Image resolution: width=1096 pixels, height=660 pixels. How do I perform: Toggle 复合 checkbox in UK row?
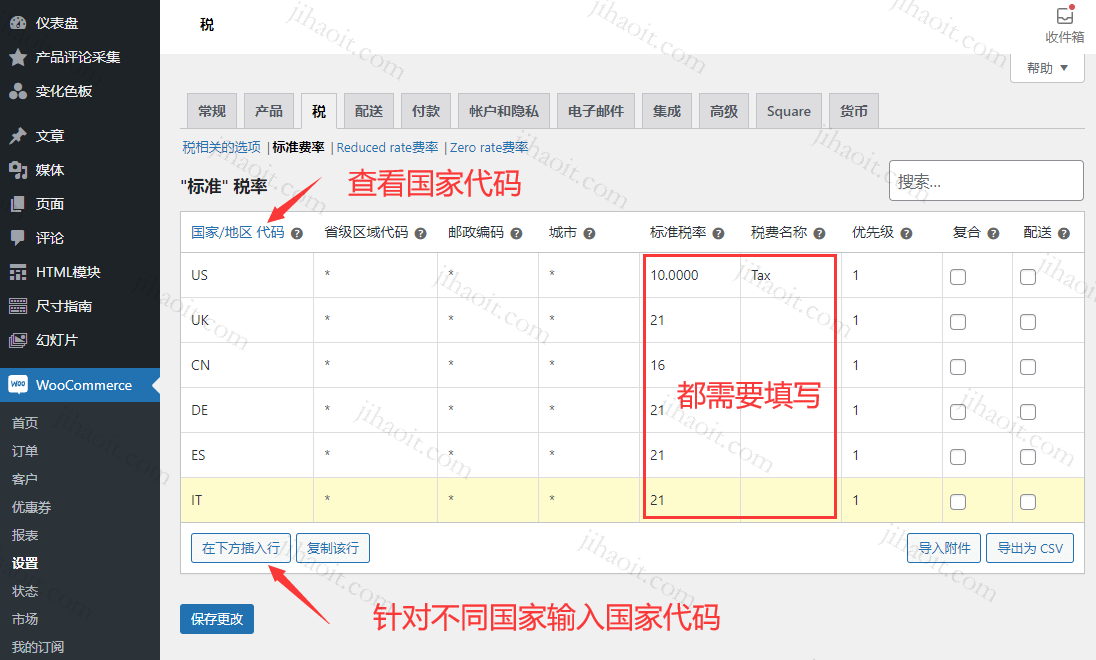pos(958,322)
